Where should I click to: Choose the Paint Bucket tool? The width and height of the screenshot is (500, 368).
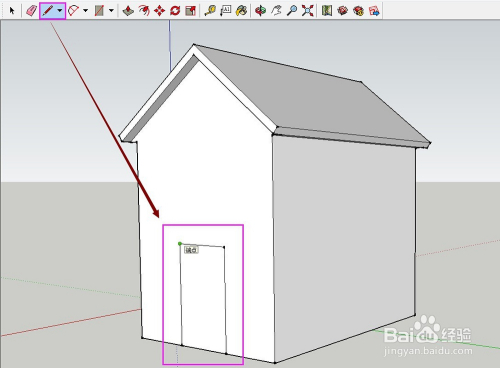pos(241,11)
